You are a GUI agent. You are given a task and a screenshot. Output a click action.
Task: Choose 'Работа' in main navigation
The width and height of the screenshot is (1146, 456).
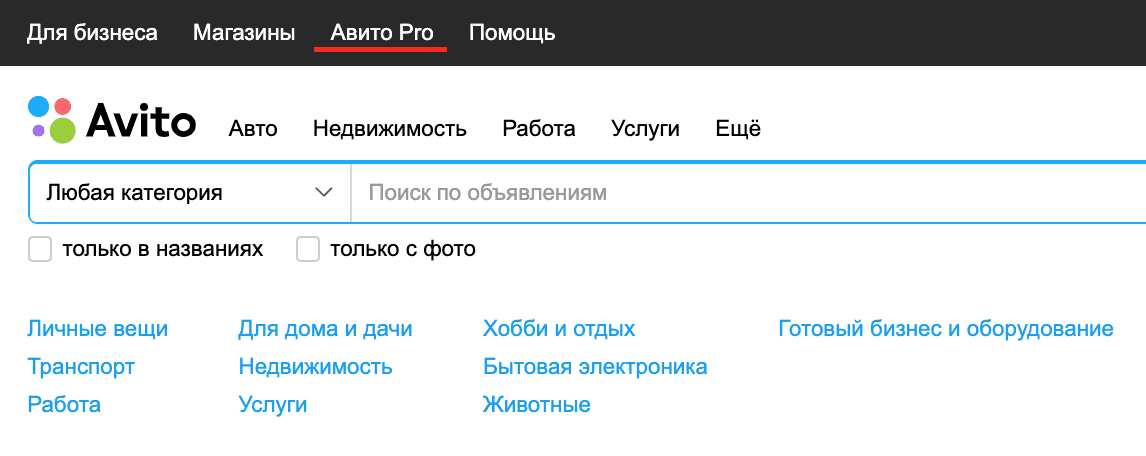click(539, 128)
